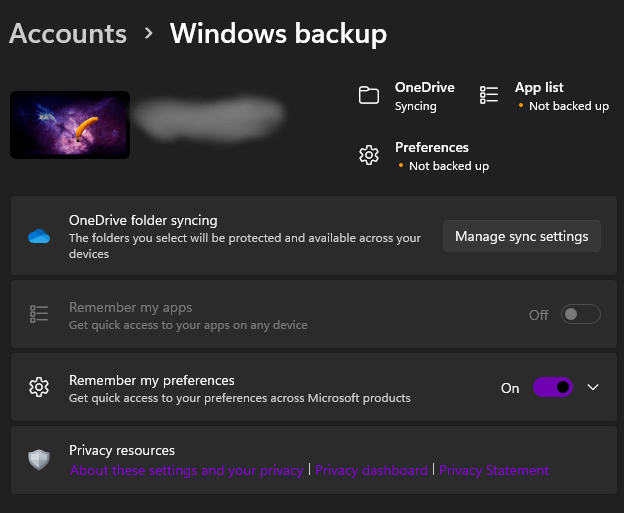Click the account profile picture thumbnail
The image size is (624, 513).
click(x=70, y=125)
